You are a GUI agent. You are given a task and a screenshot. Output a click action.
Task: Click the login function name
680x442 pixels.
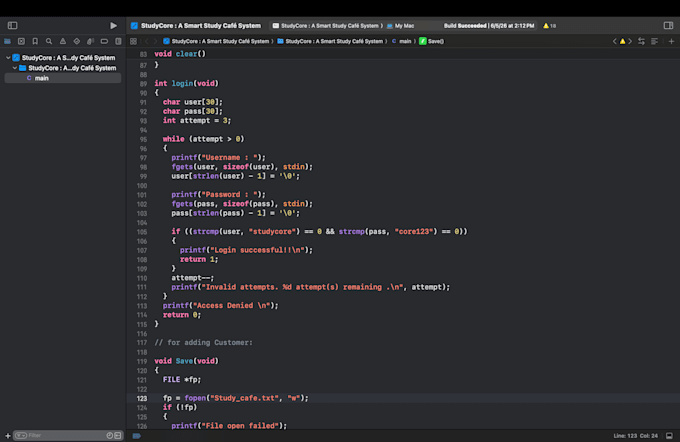pyautogui.click(x=182, y=83)
